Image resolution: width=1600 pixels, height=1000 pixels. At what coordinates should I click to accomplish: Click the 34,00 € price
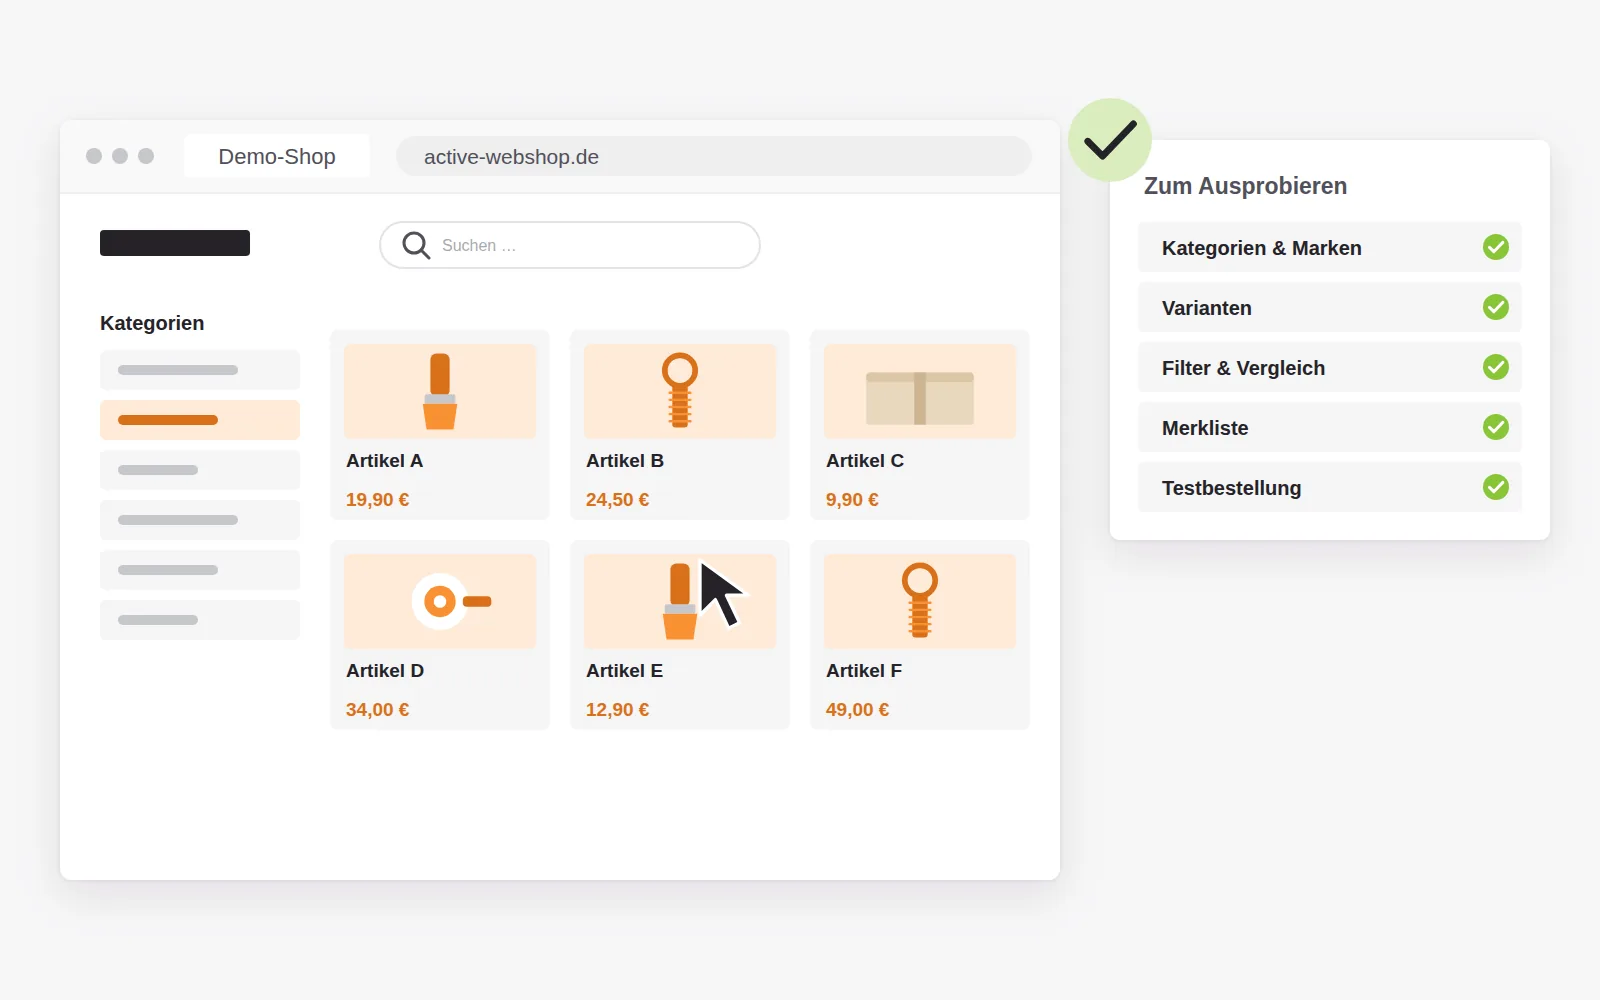377,710
